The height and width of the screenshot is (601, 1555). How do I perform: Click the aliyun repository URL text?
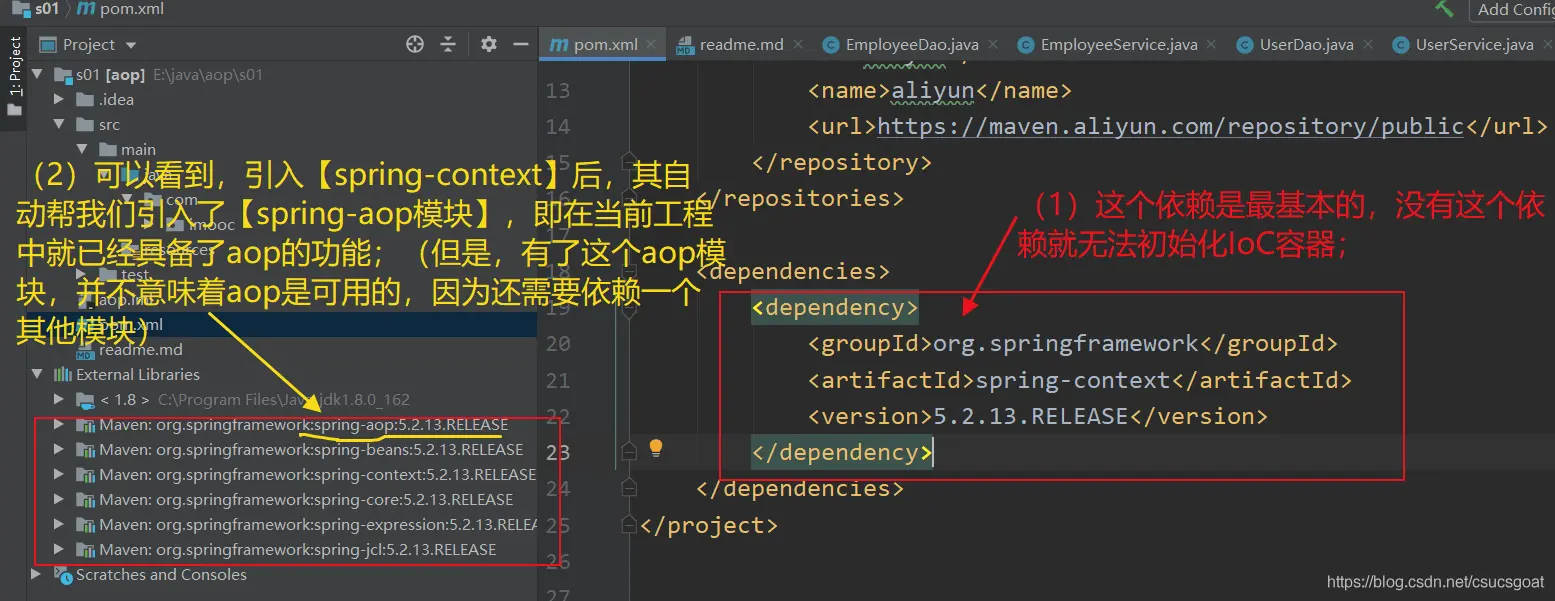click(x=1170, y=126)
